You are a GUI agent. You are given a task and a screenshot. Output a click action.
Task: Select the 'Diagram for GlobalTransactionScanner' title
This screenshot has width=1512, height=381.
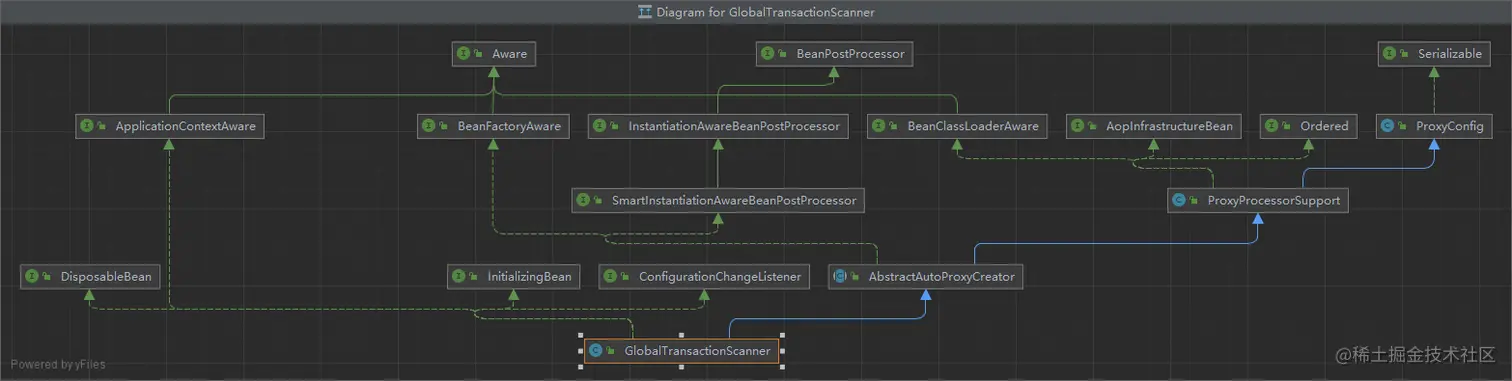tap(766, 12)
